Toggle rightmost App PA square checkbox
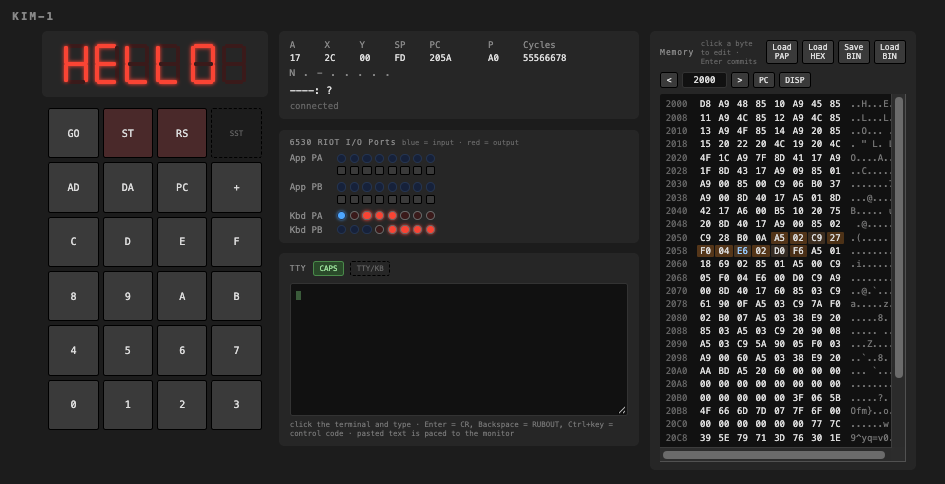 [x=430, y=171]
